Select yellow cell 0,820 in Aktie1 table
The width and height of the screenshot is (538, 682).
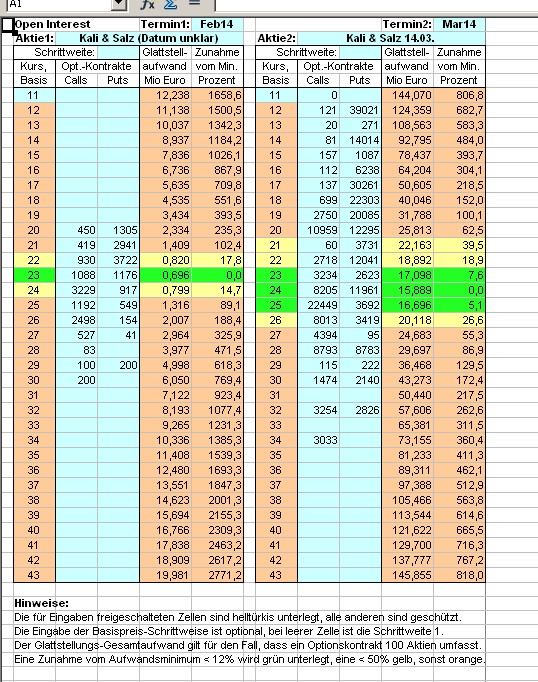coord(165,260)
